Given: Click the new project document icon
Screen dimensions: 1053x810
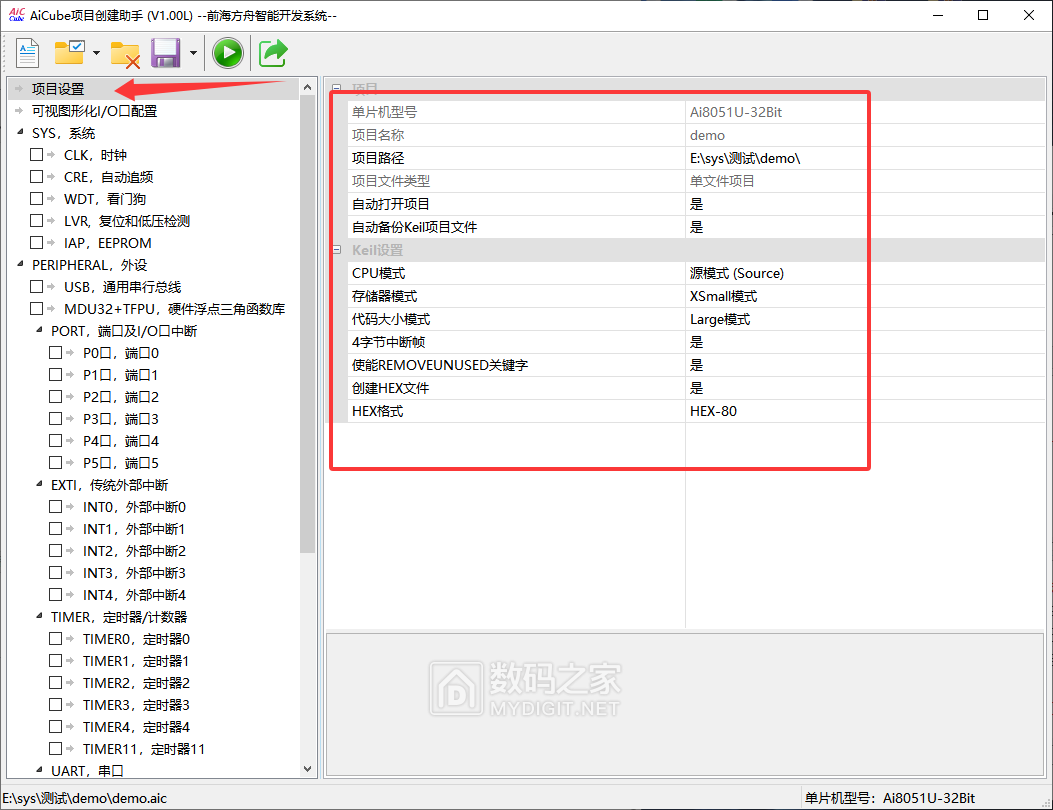Looking at the screenshot, I should pyautogui.click(x=26, y=52).
